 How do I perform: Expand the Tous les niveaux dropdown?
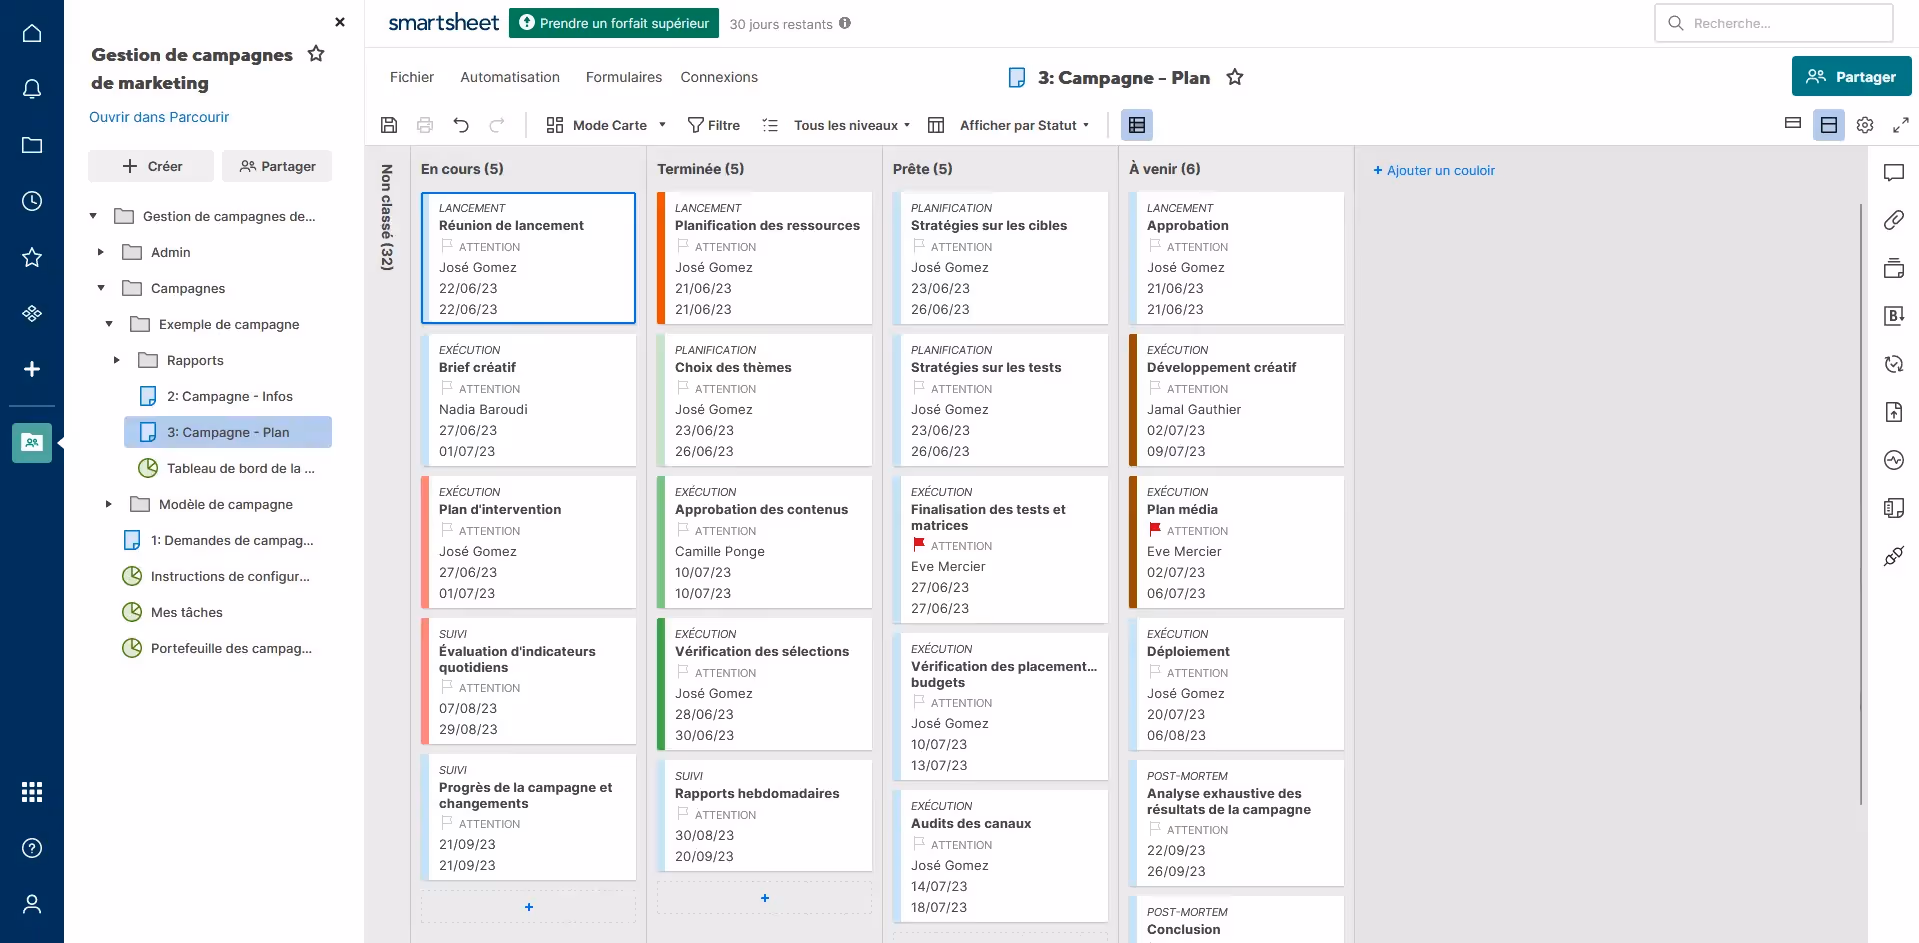click(x=851, y=125)
